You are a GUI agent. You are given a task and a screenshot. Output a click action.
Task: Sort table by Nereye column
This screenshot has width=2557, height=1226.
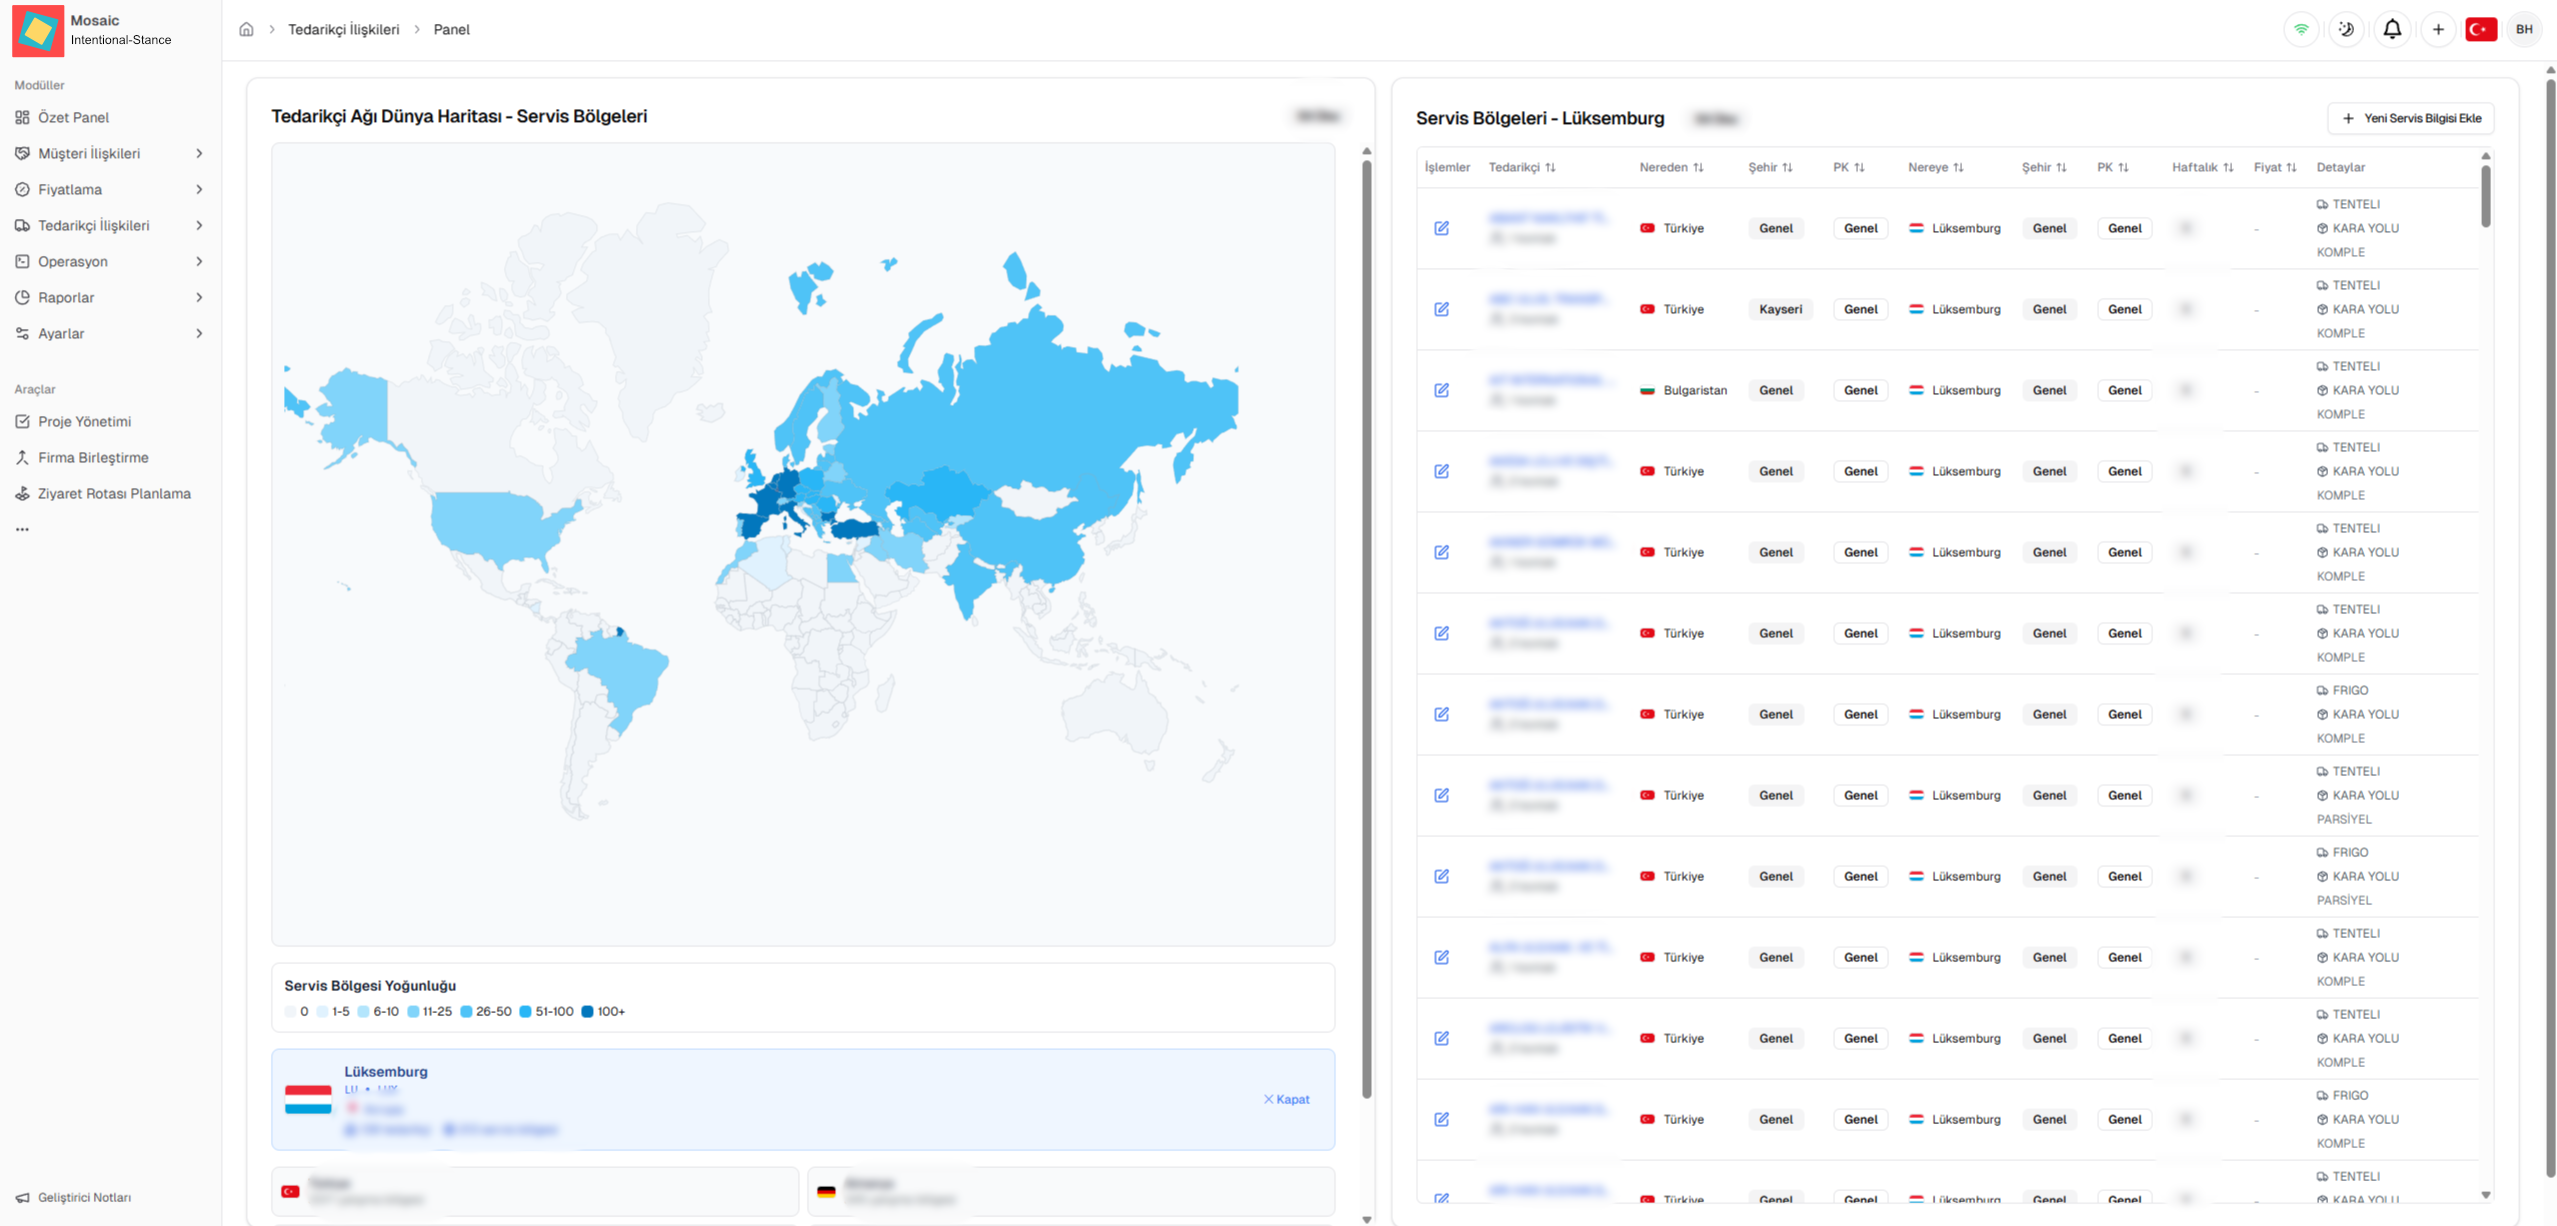click(x=1936, y=167)
